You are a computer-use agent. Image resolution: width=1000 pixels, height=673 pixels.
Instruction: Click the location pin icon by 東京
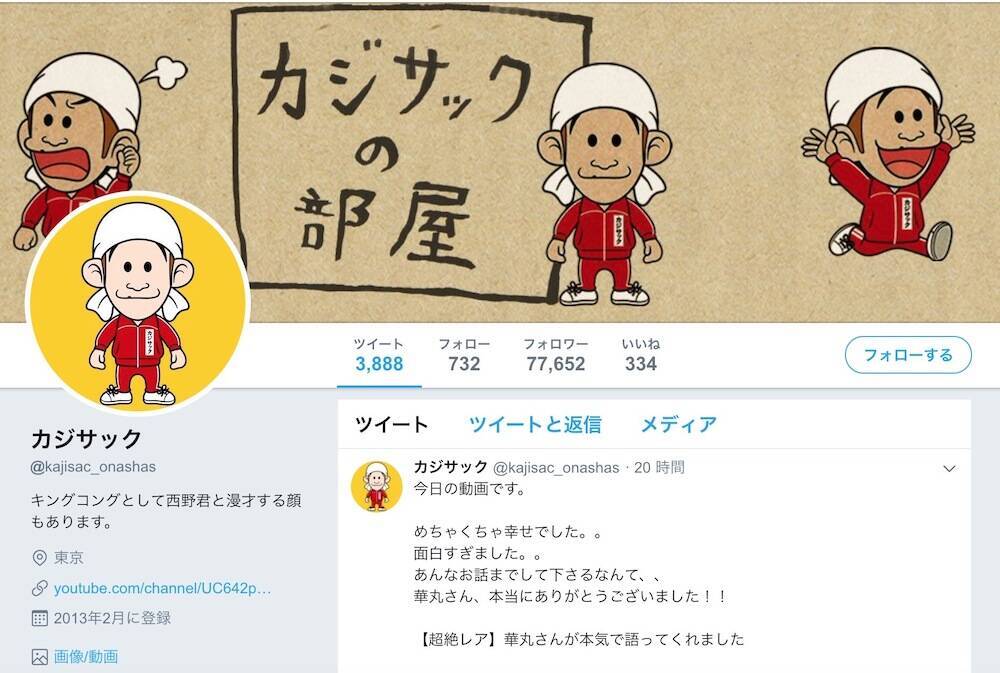[x=40, y=558]
